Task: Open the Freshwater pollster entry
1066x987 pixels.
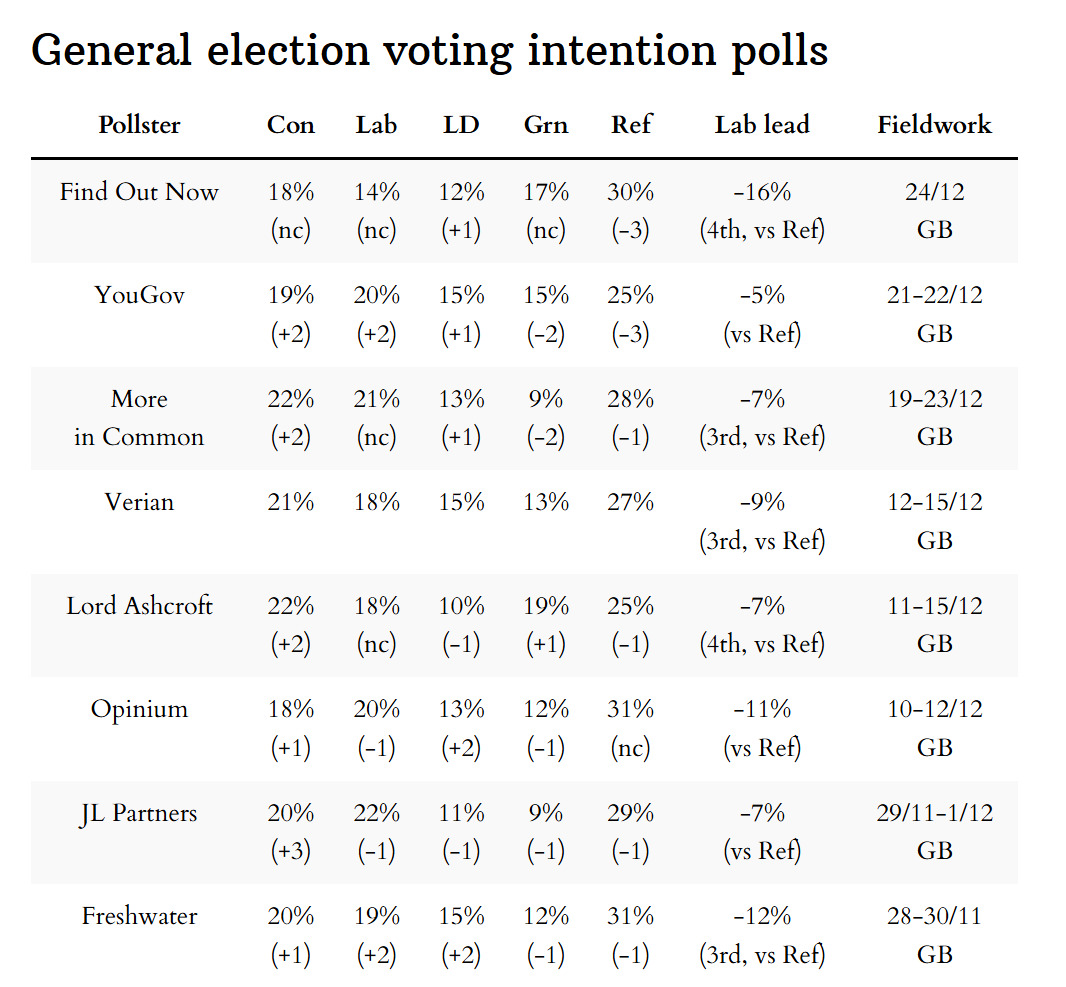Action: click(139, 917)
